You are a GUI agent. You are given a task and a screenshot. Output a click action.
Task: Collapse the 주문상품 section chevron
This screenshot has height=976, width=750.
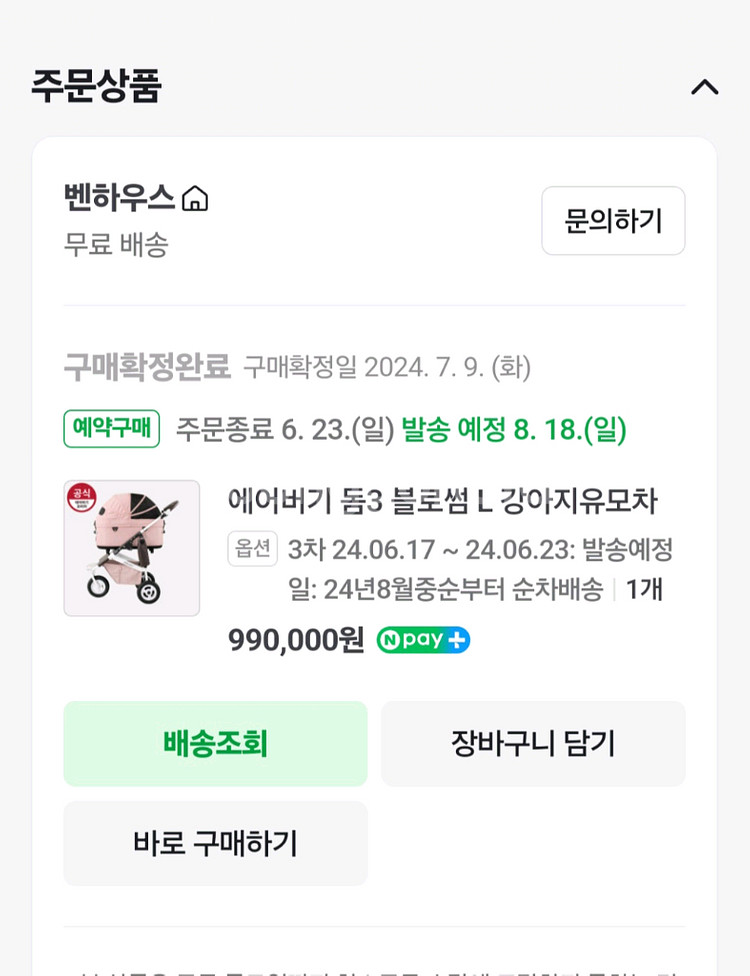click(704, 87)
